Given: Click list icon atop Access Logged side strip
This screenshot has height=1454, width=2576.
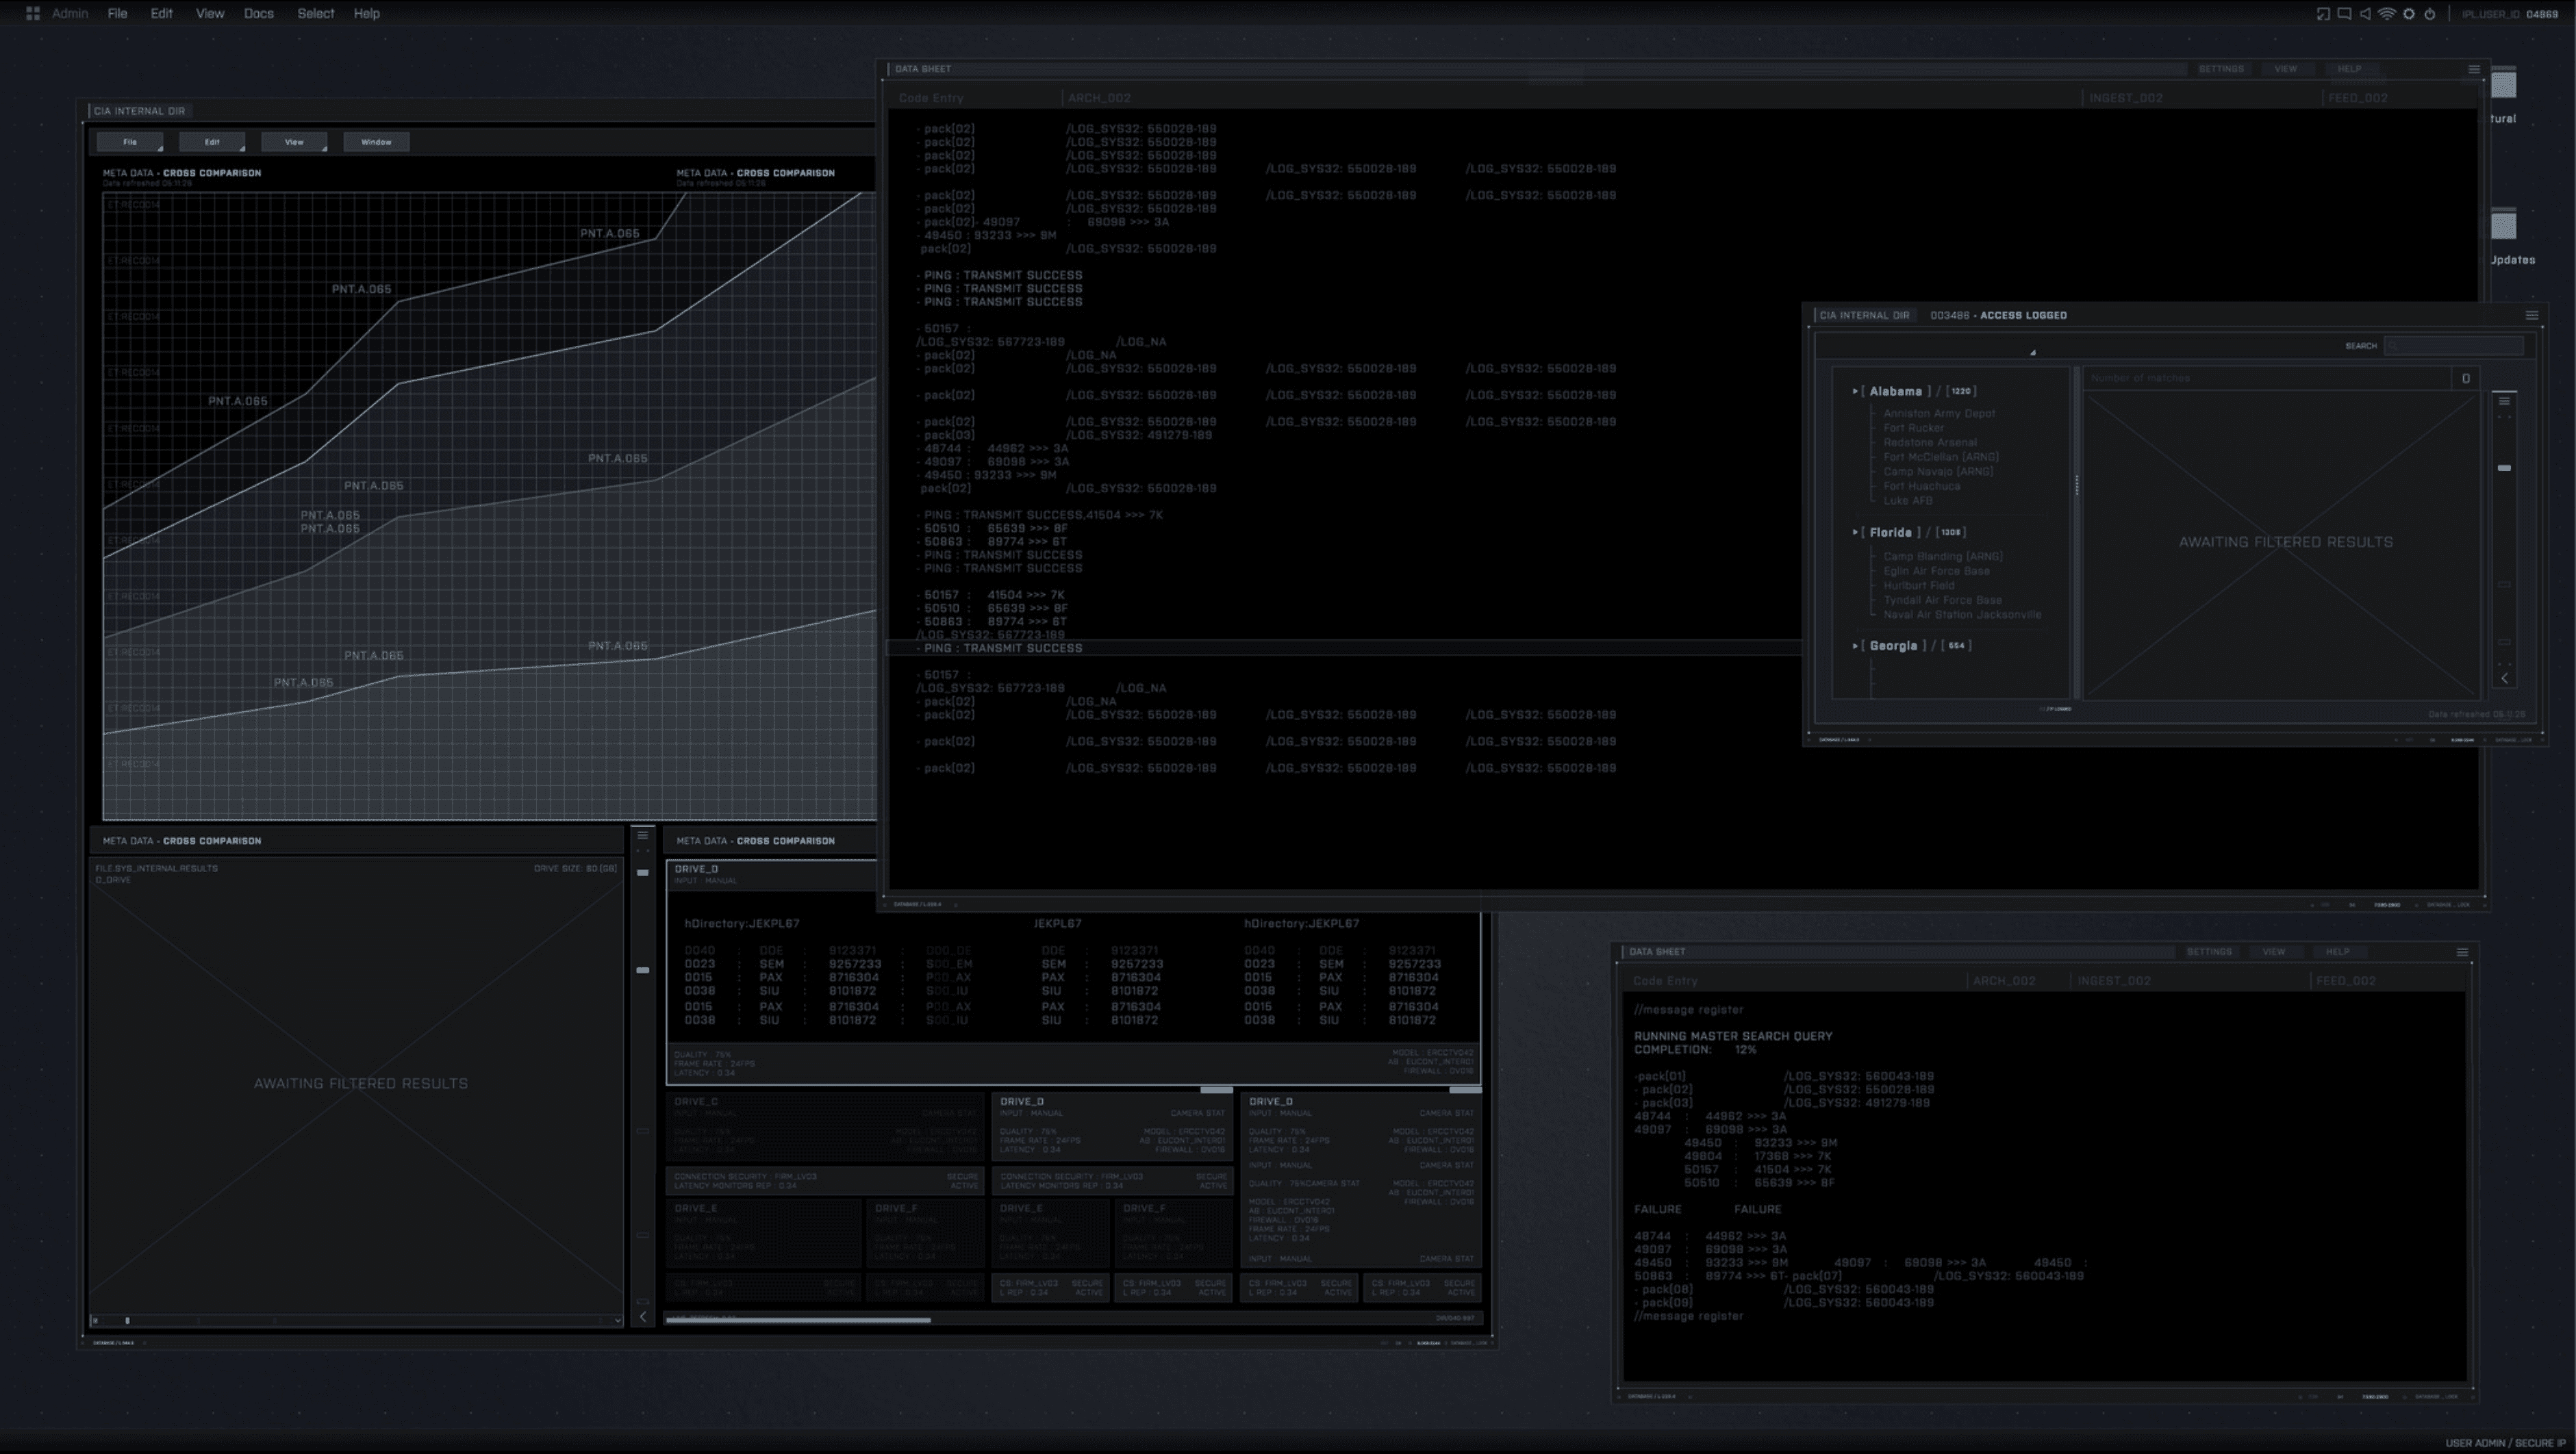Looking at the screenshot, I should click(2504, 401).
